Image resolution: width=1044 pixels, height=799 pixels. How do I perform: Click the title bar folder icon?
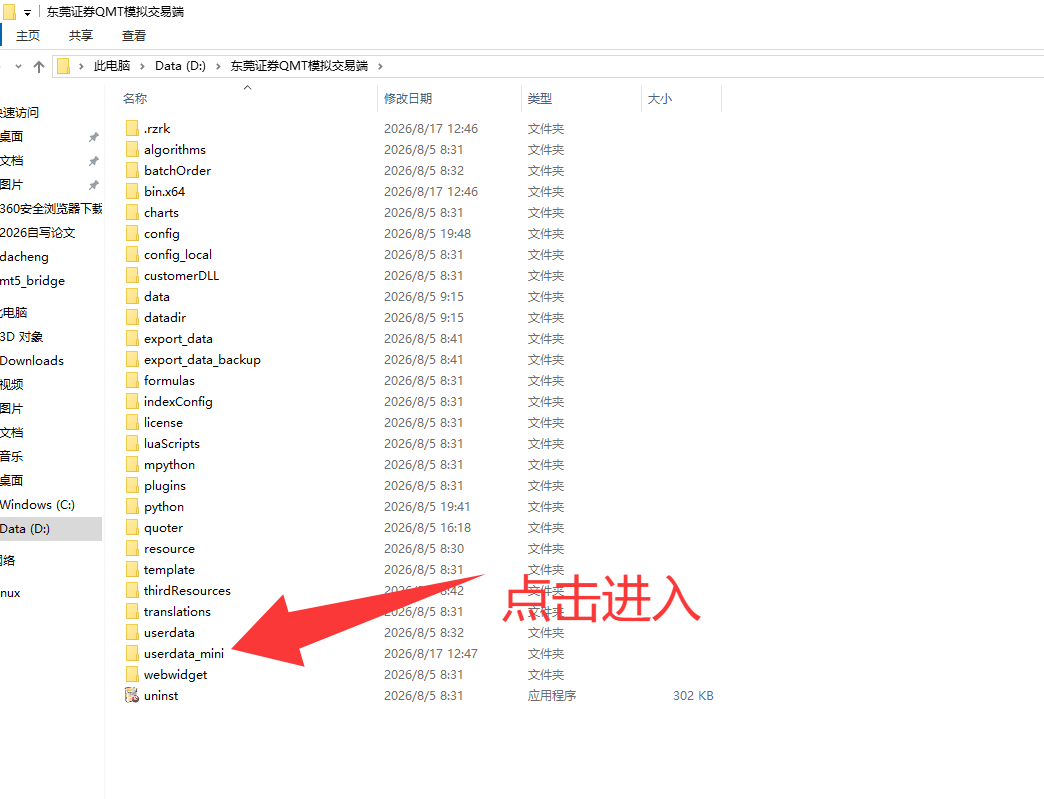click(9, 11)
